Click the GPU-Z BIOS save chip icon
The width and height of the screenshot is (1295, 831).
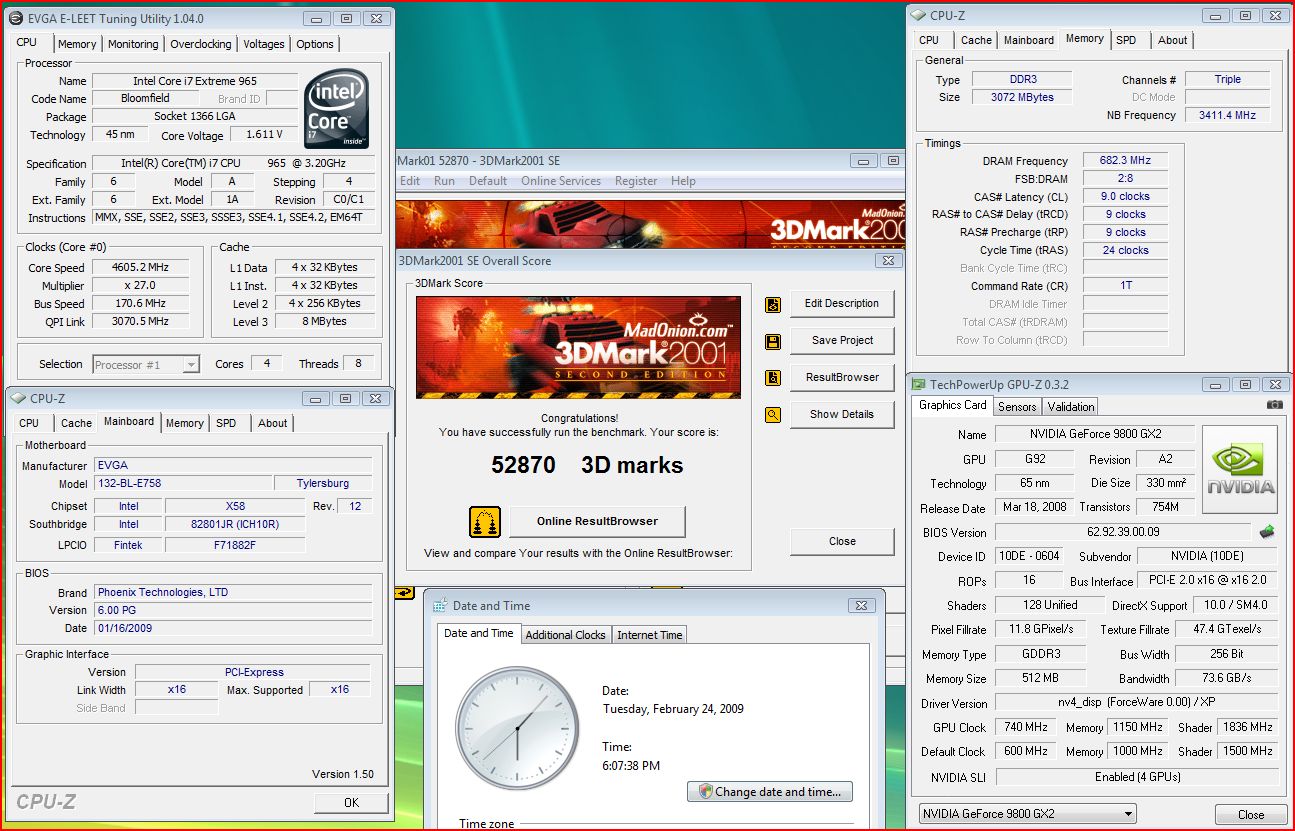(x=1267, y=532)
